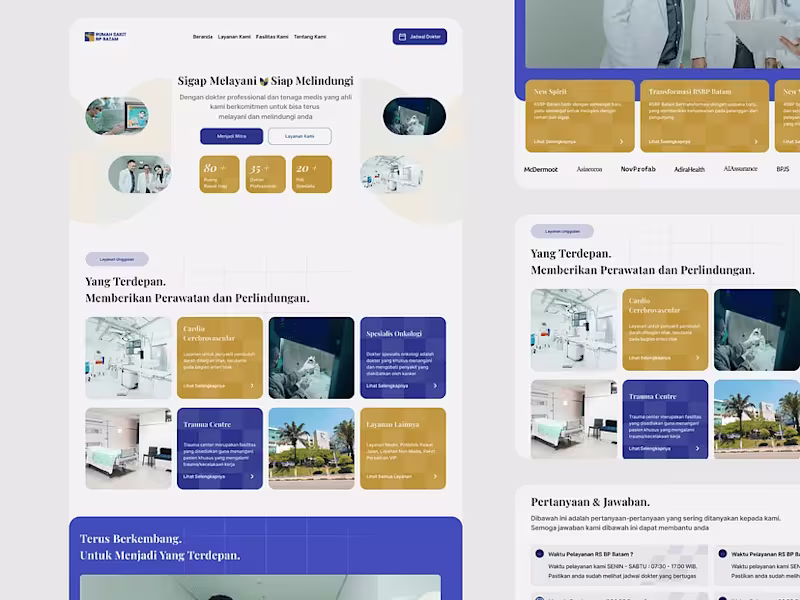Open the Beranda menu item
This screenshot has height=600, width=800.
[203, 37]
